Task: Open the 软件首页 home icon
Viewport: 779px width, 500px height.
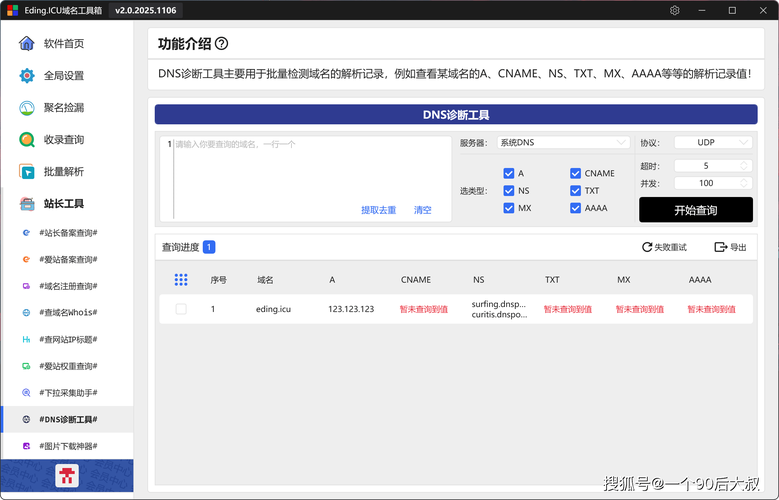Action: 27,43
